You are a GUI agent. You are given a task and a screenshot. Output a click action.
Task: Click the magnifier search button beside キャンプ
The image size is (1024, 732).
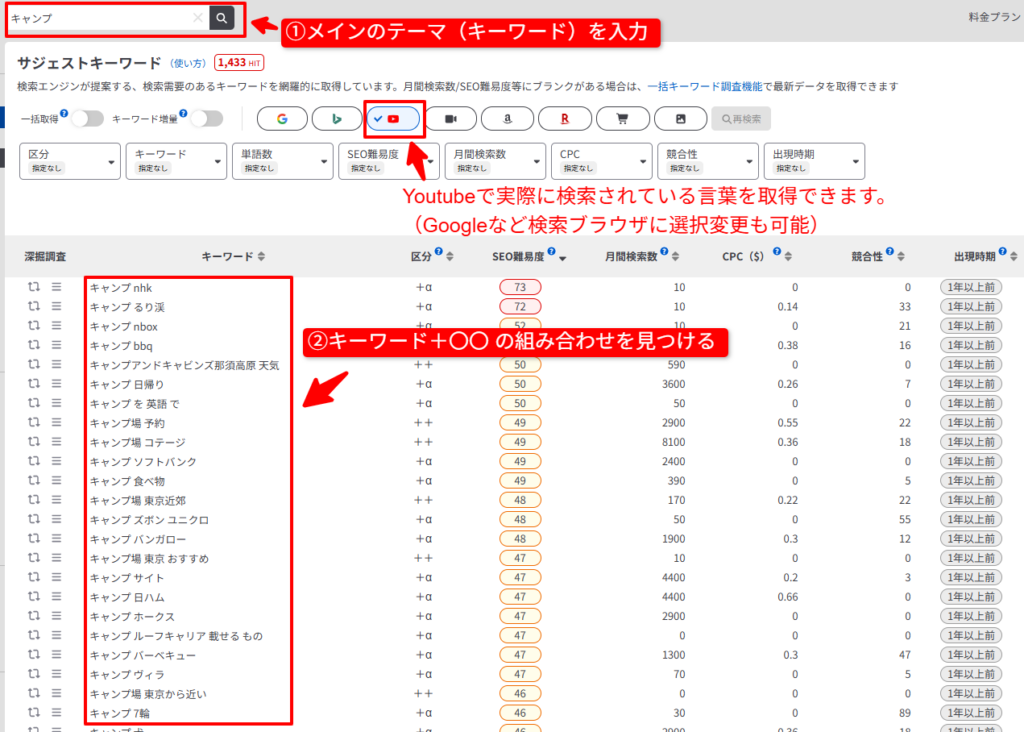pyautogui.click(x=221, y=18)
